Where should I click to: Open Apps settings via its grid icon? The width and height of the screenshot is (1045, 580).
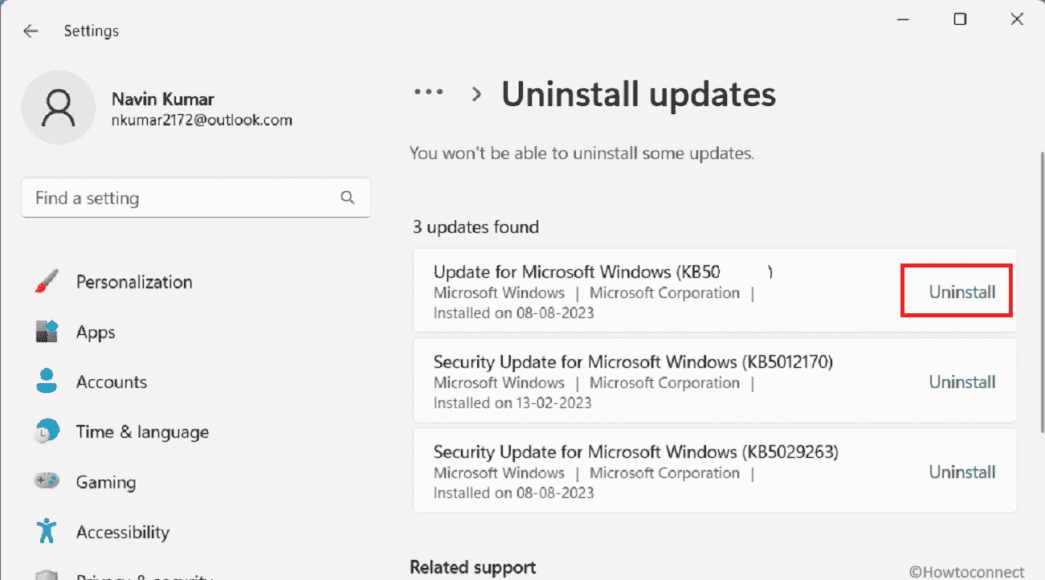tap(44, 331)
